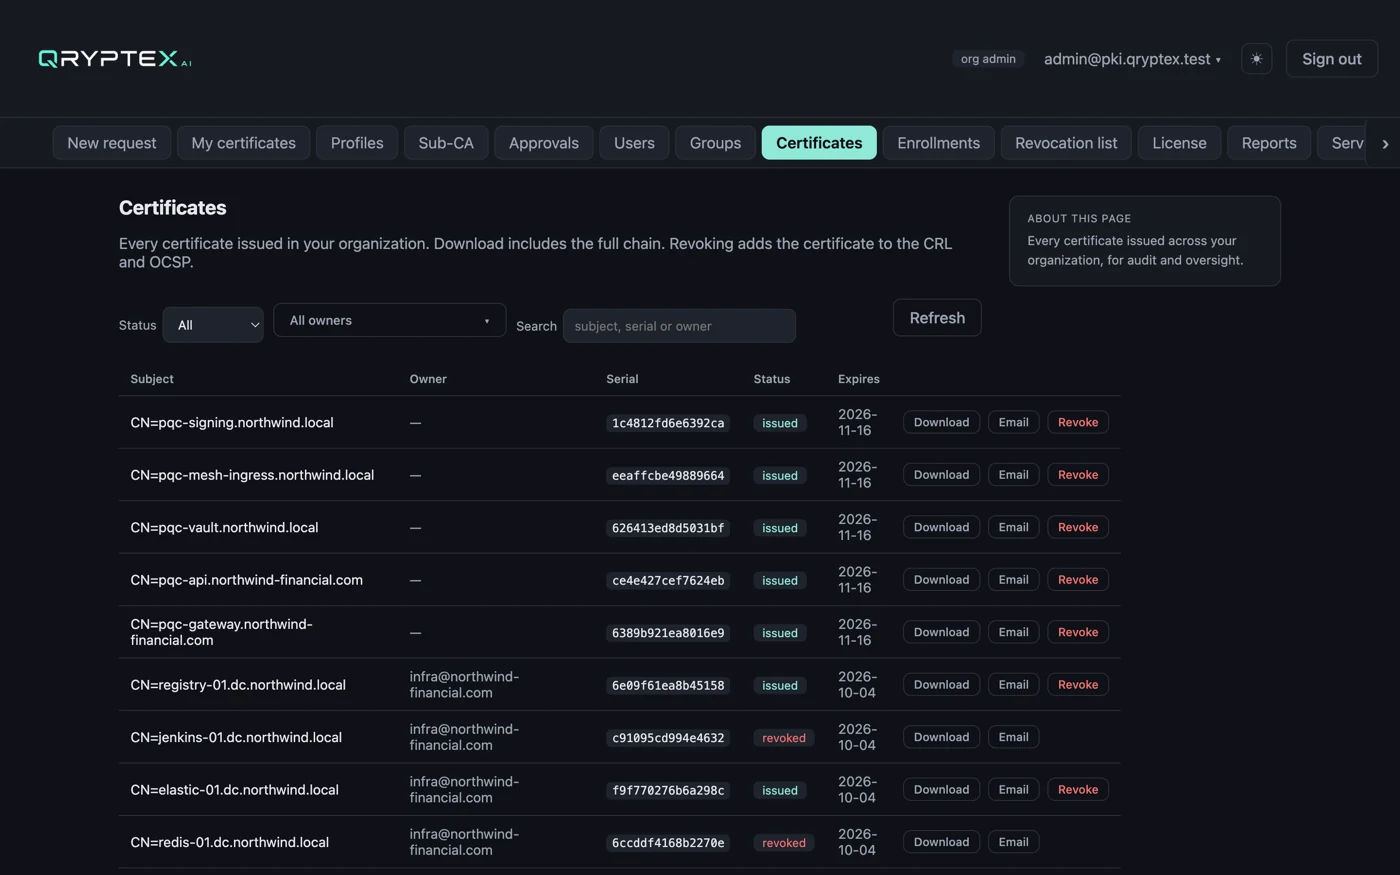Click serial c91095cd994e4632
The width and height of the screenshot is (1400, 875).
click(668, 738)
